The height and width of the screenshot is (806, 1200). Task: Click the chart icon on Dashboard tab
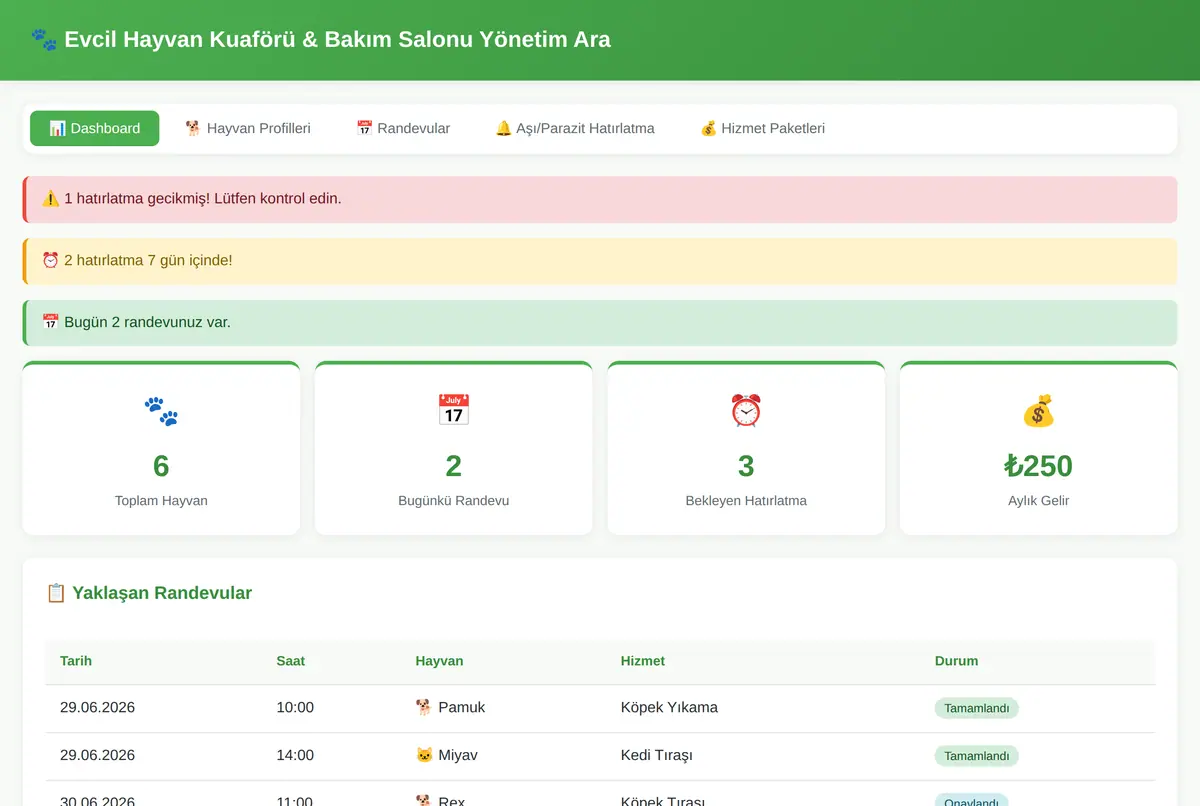57,128
